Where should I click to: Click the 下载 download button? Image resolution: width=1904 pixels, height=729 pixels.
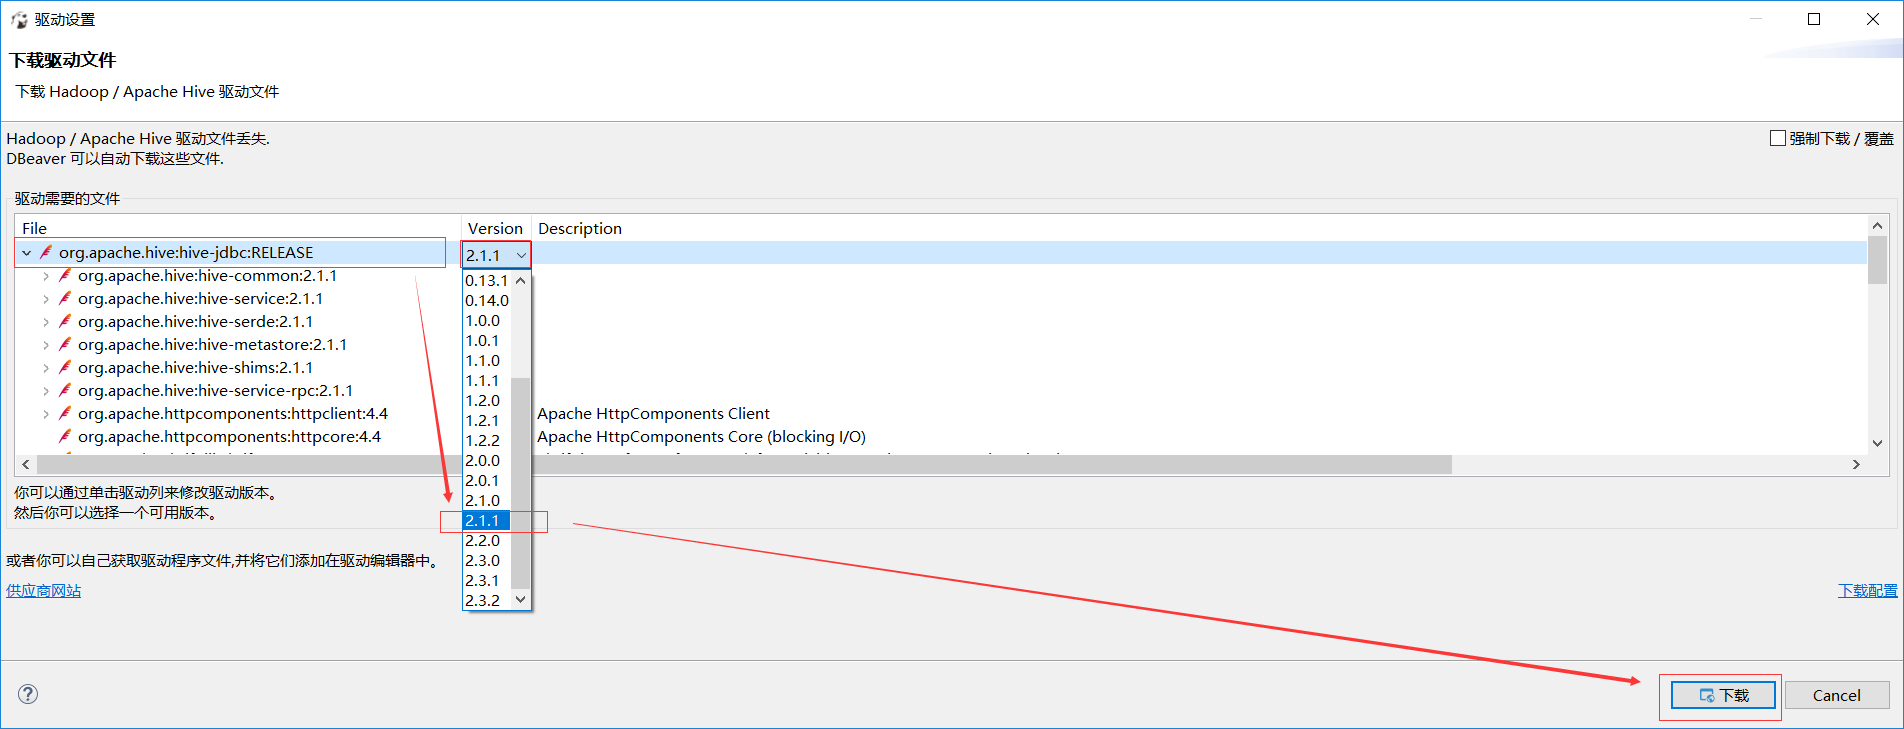point(1723,695)
